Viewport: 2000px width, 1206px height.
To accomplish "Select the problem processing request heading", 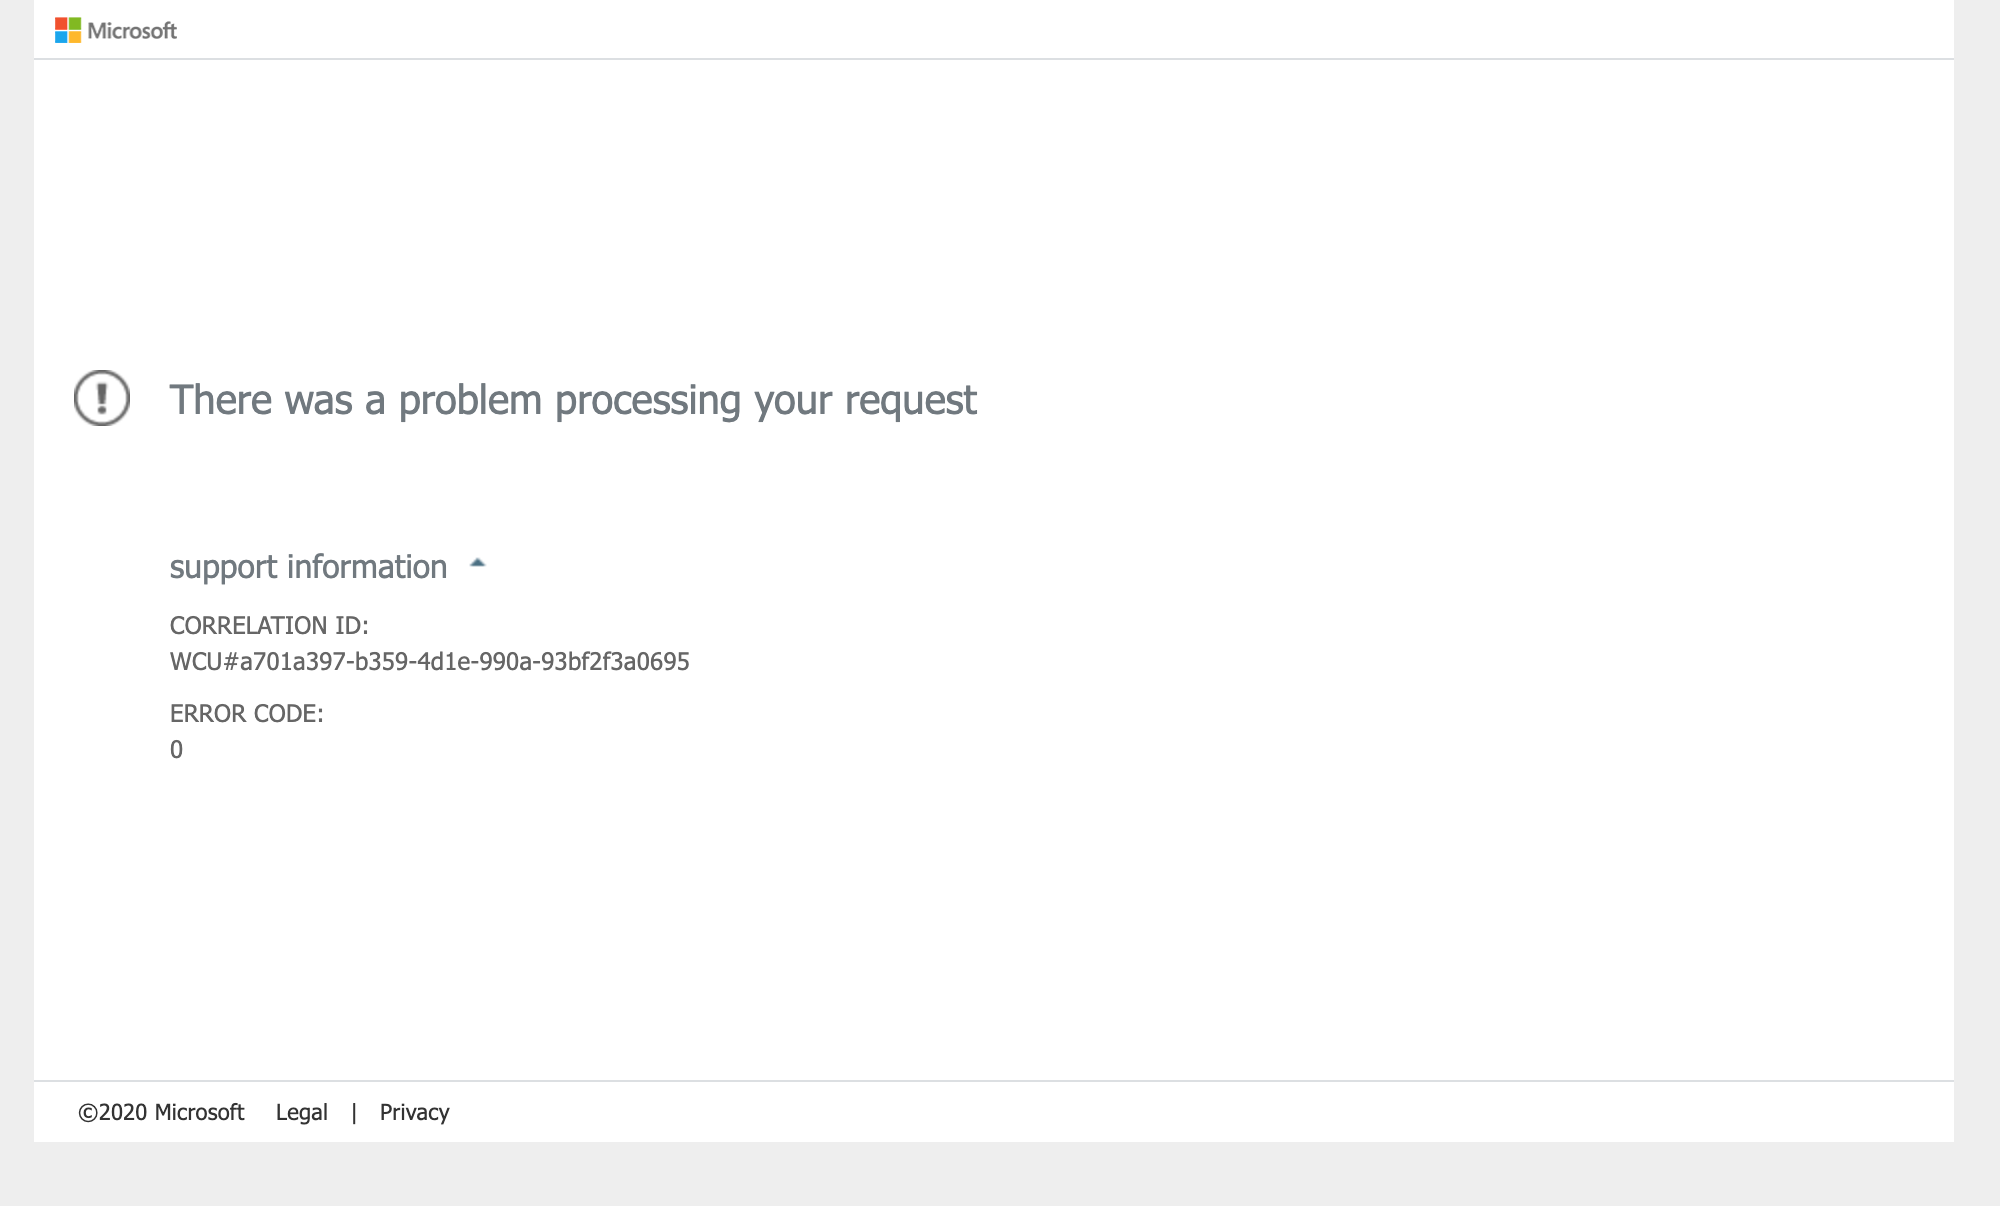I will tap(573, 400).
